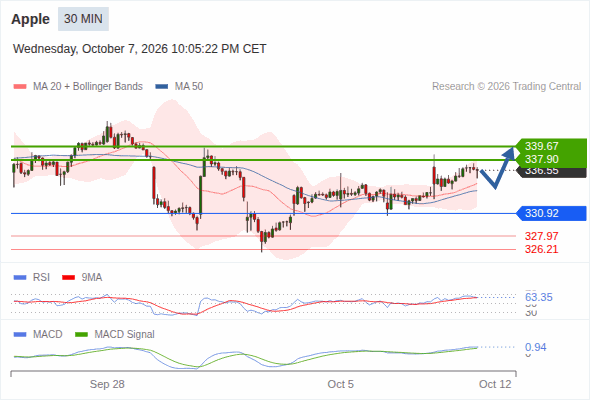This screenshot has height=400, width=590.
Task: Click the 337.90 resistance price label
Action: click(542, 159)
